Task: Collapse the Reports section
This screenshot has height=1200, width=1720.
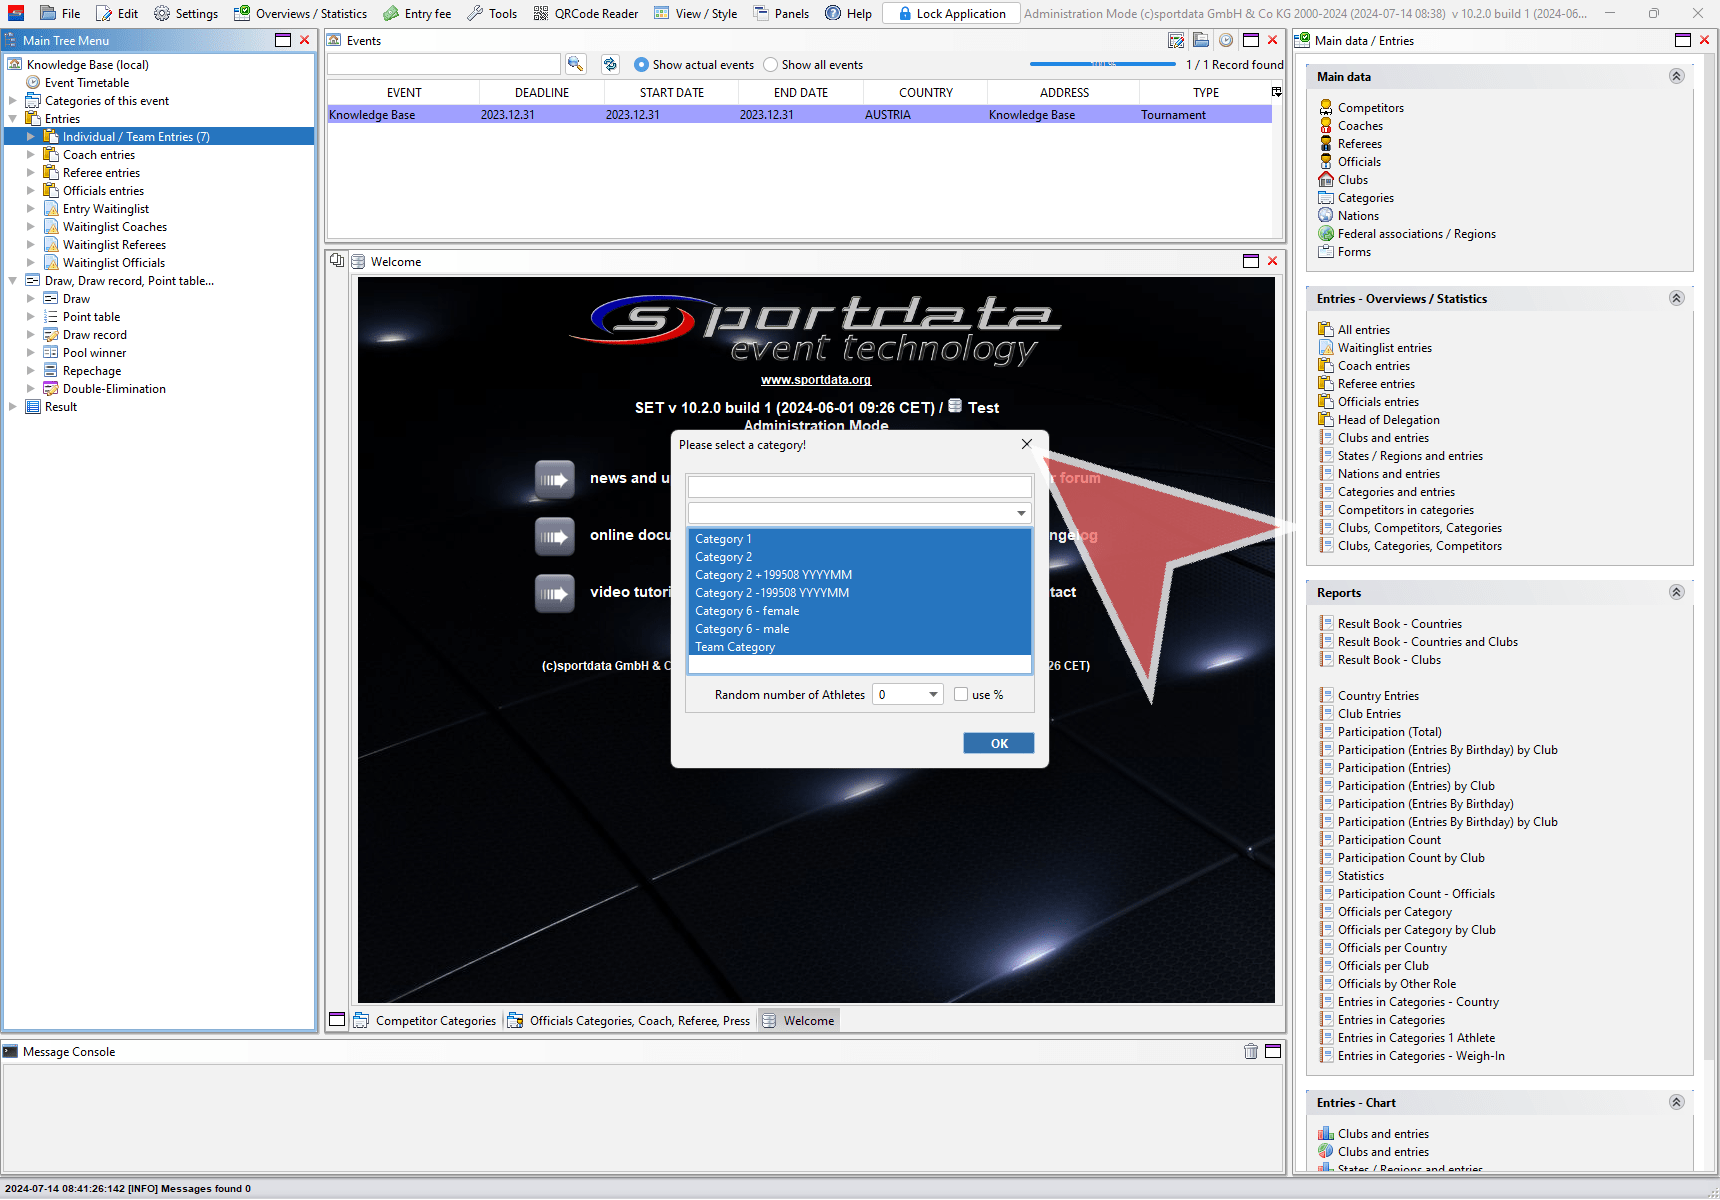Action: click(x=1676, y=592)
